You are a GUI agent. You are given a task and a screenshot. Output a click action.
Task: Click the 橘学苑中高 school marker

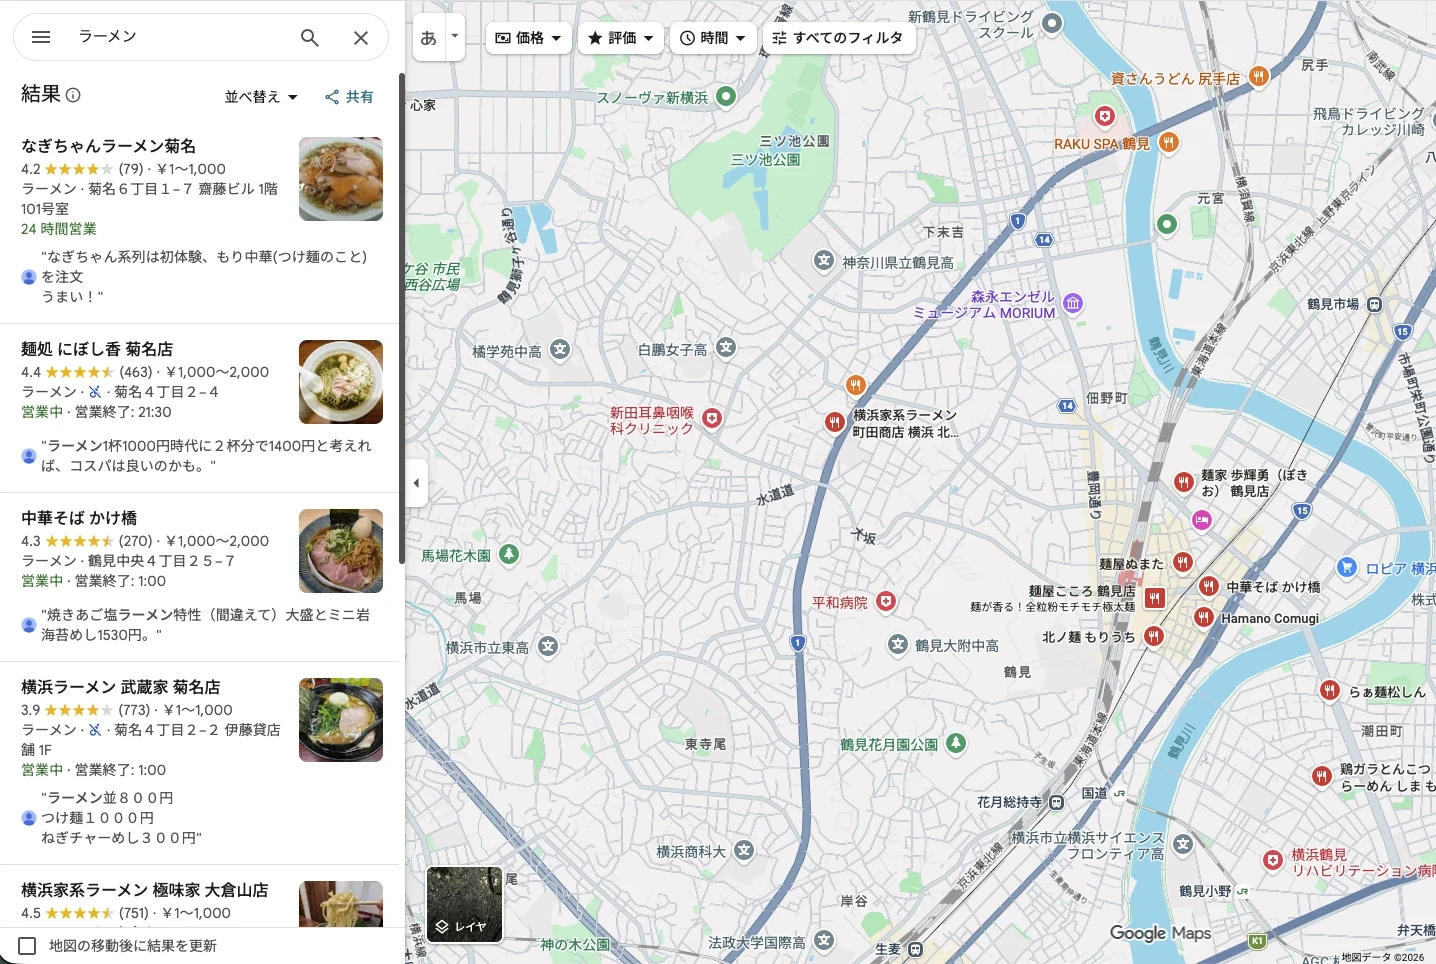[560, 350]
